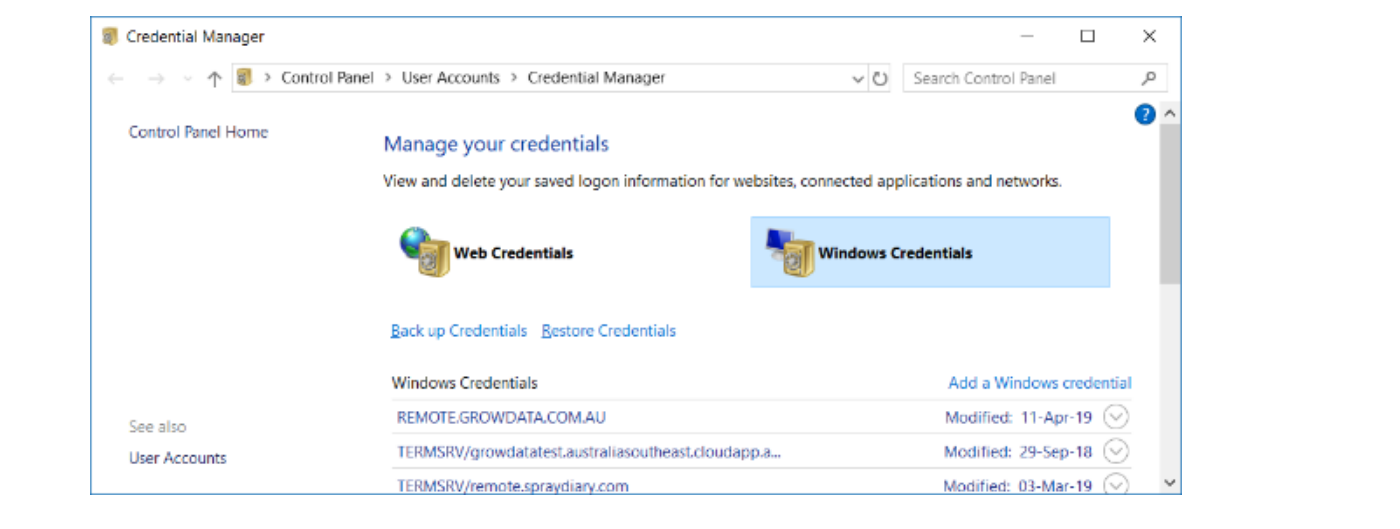Select Control Panel in the breadcrumb

coord(327,77)
